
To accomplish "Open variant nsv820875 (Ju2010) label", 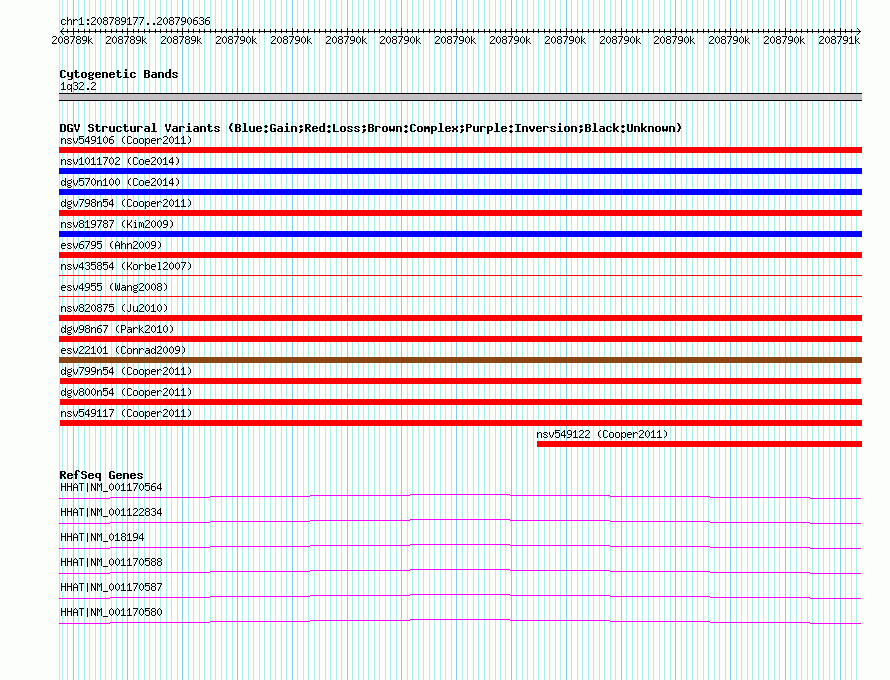I will click(x=114, y=308).
